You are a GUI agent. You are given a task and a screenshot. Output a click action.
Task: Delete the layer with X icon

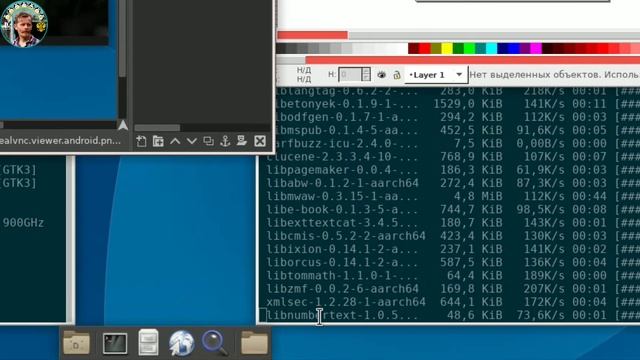[260, 141]
